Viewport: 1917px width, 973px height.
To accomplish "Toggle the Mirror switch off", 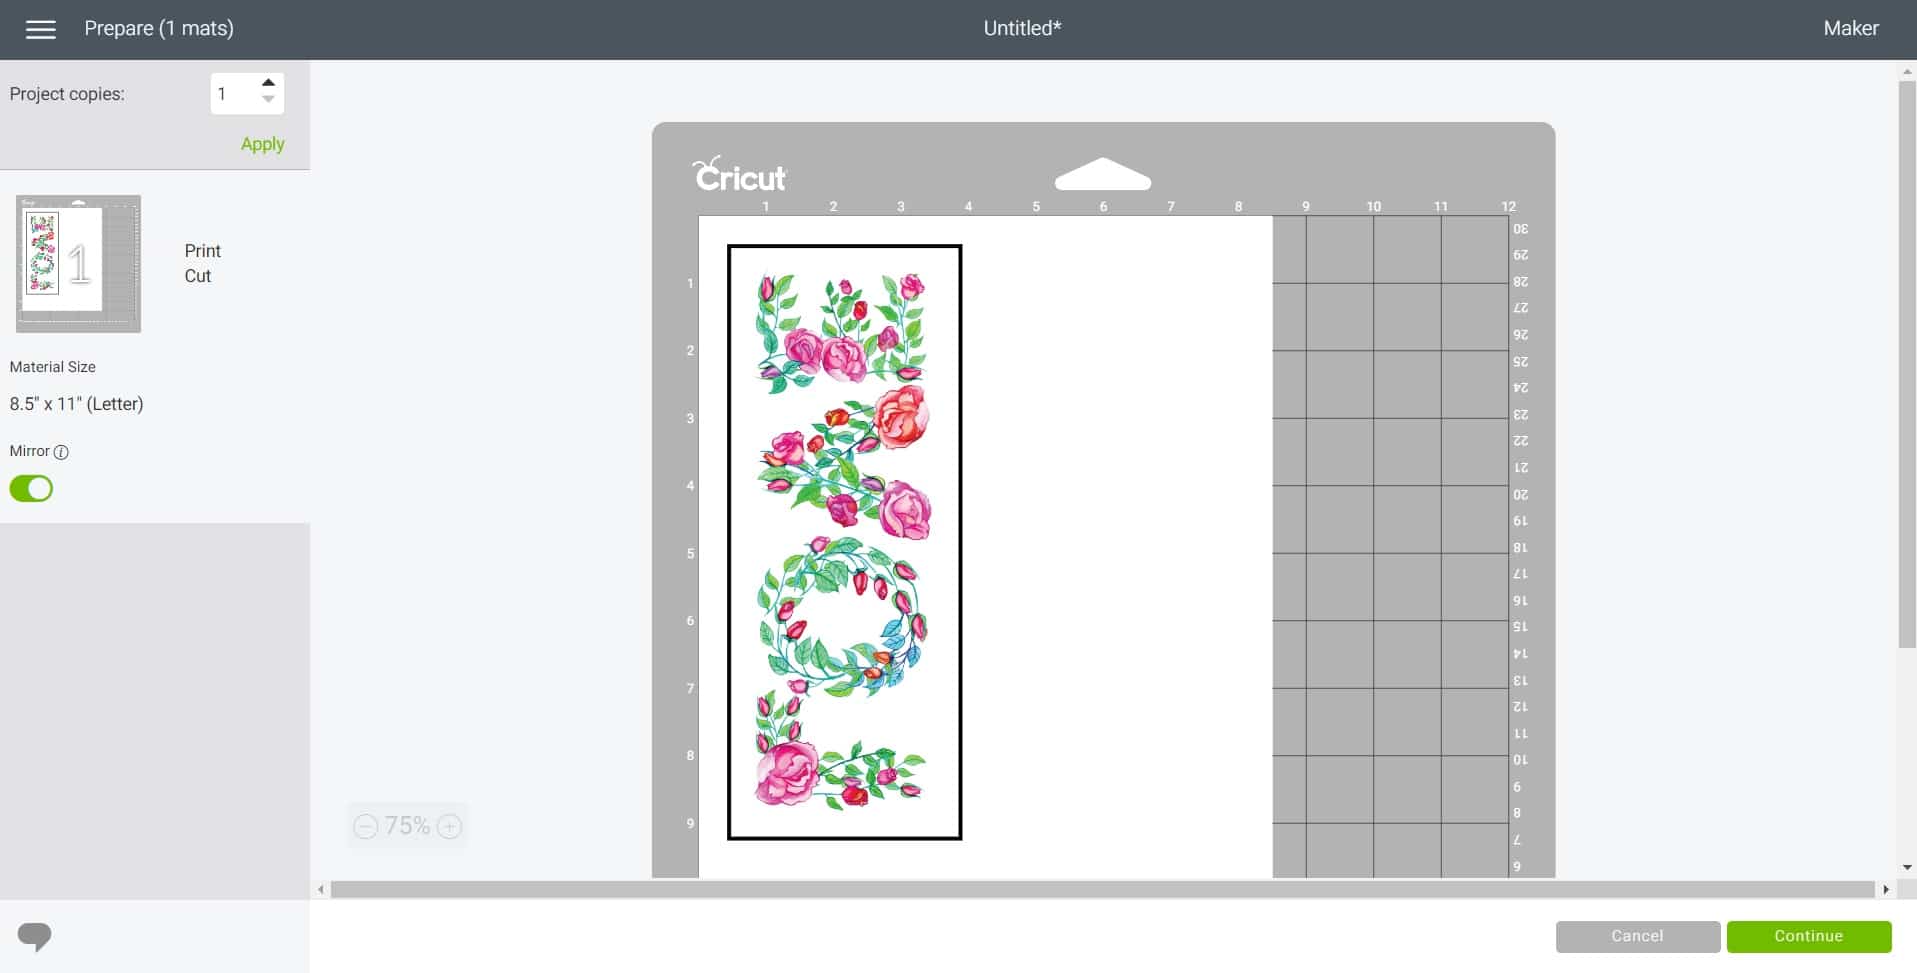I will point(31,489).
